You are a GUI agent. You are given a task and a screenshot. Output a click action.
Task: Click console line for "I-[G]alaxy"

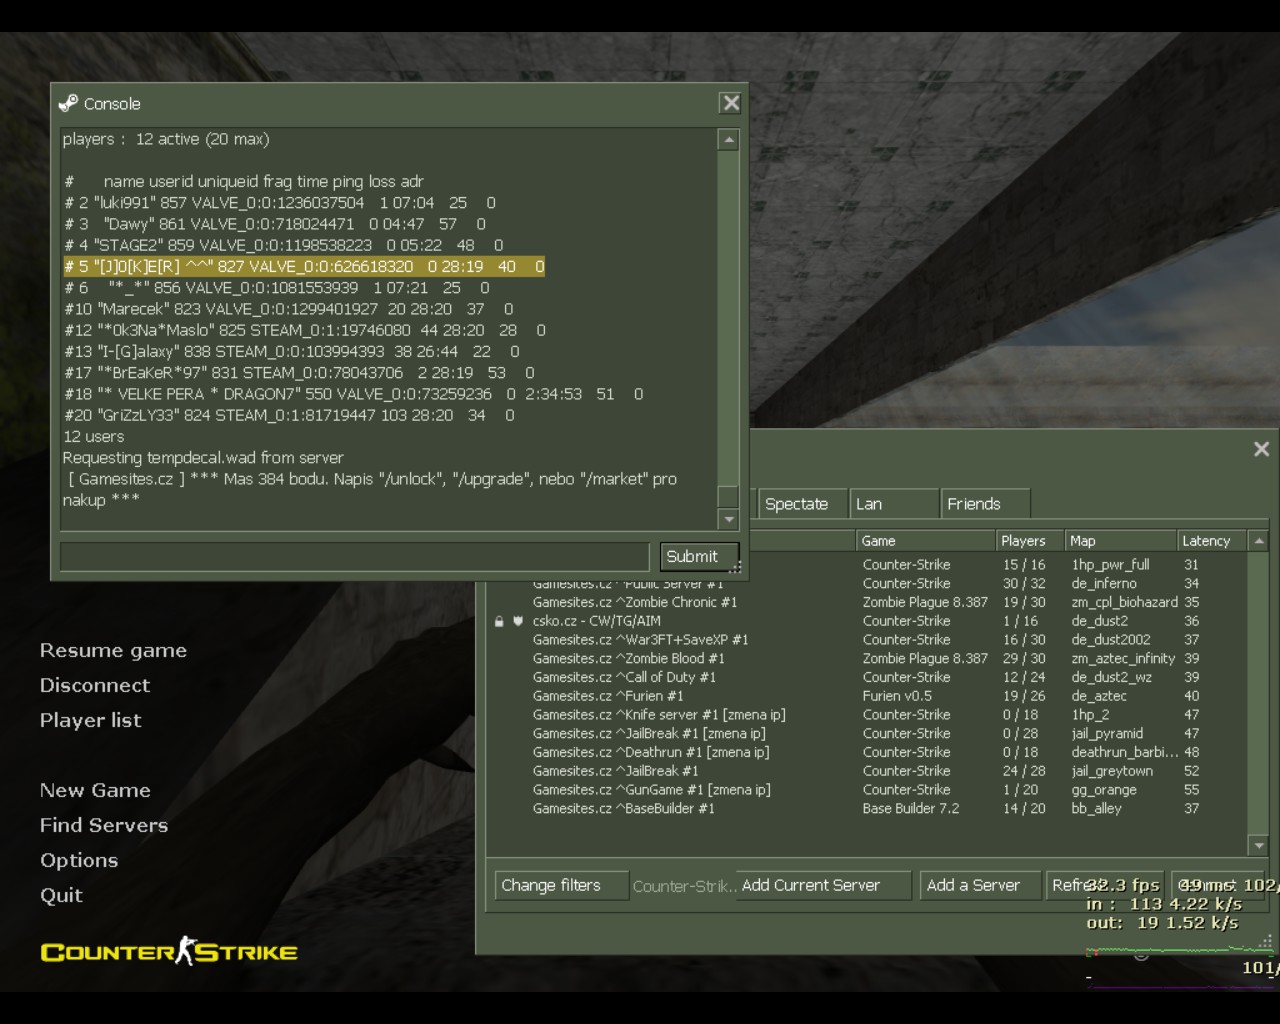tap(292, 351)
